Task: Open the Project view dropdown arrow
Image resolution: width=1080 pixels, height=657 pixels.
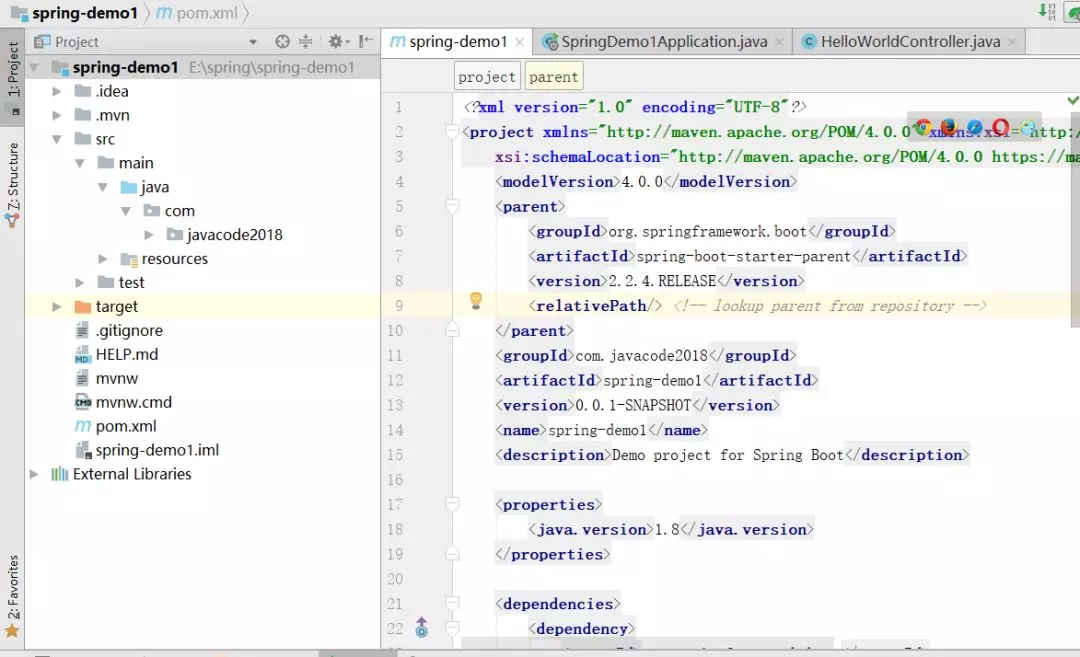Action: click(253, 42)
